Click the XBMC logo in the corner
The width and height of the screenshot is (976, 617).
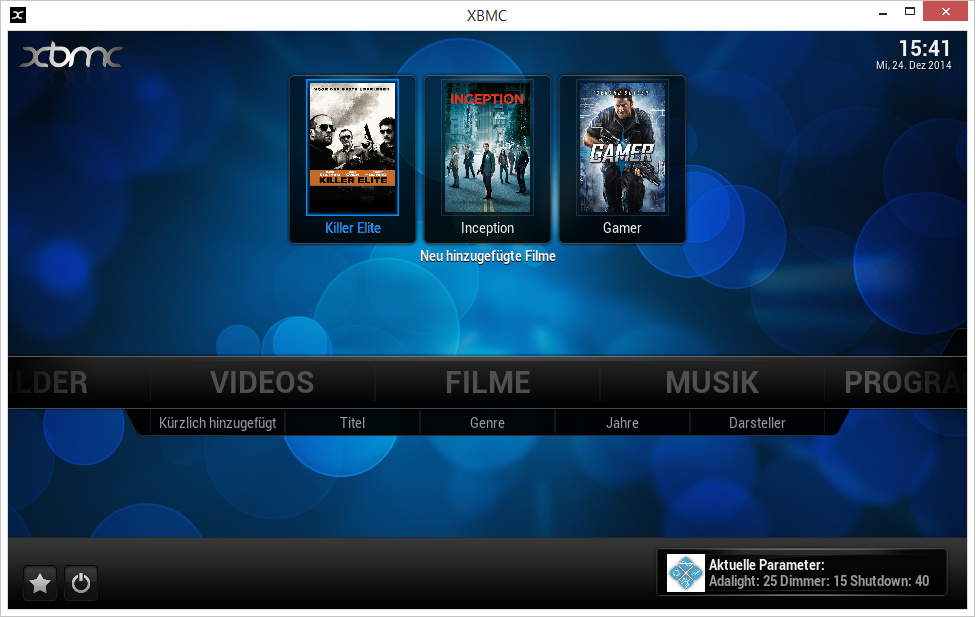pyautogui.click(x=71, y=55)
